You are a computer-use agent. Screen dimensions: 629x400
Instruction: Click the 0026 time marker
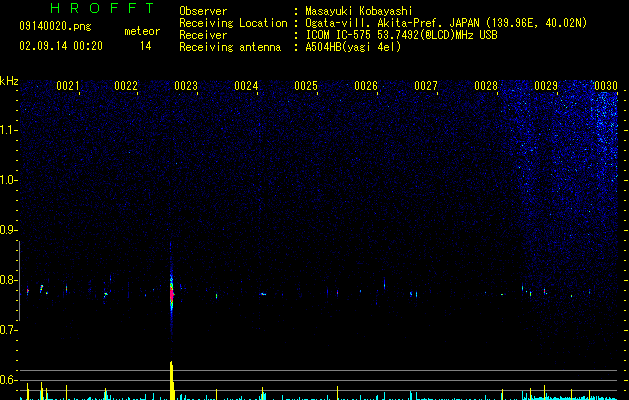tap(366, 86)
